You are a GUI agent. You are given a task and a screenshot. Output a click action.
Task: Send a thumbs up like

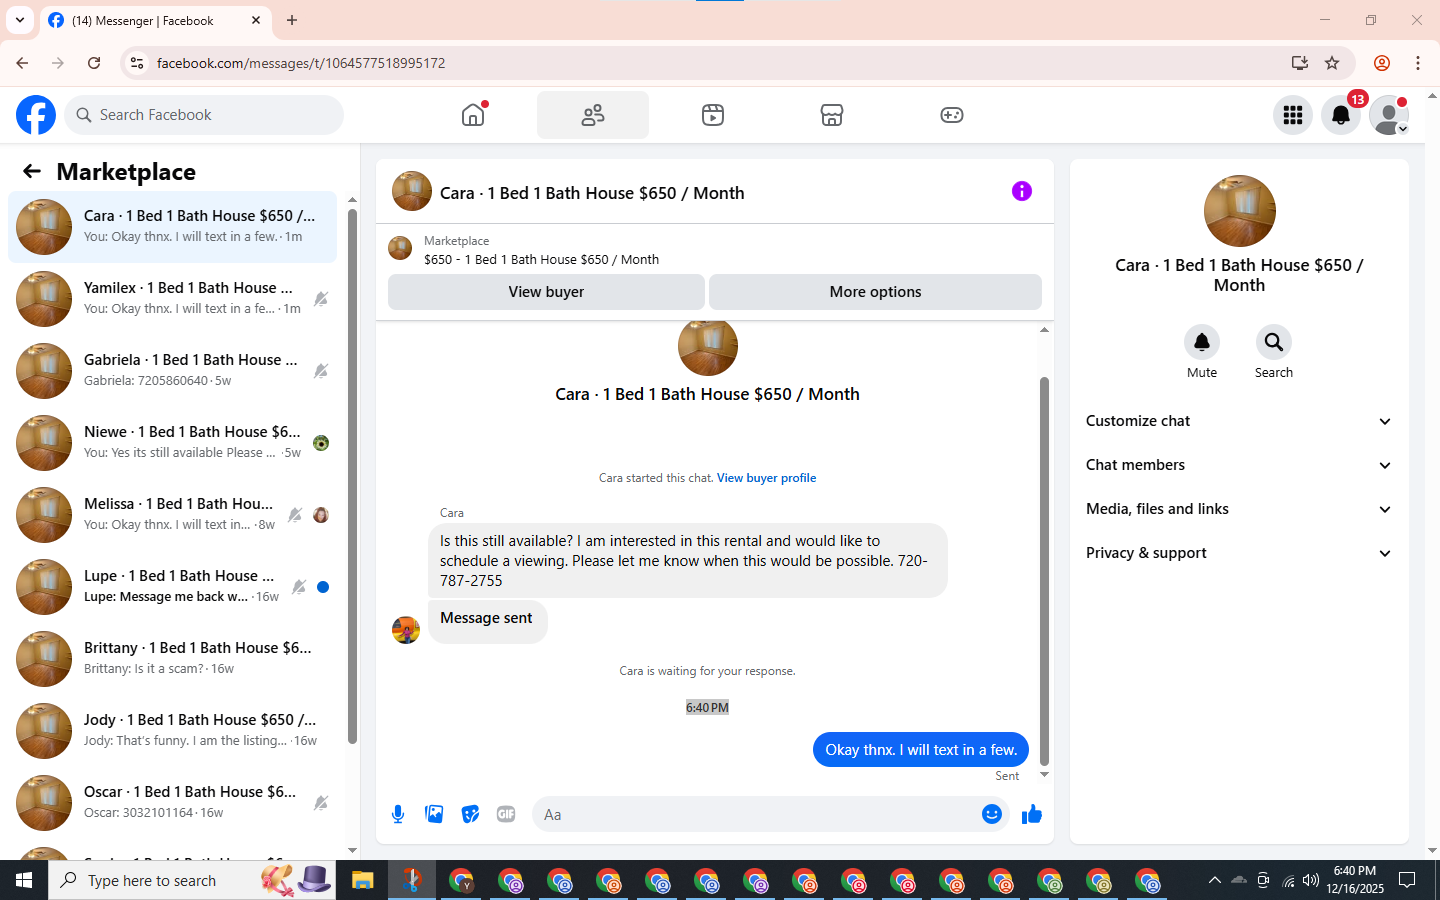(1032, 814)
